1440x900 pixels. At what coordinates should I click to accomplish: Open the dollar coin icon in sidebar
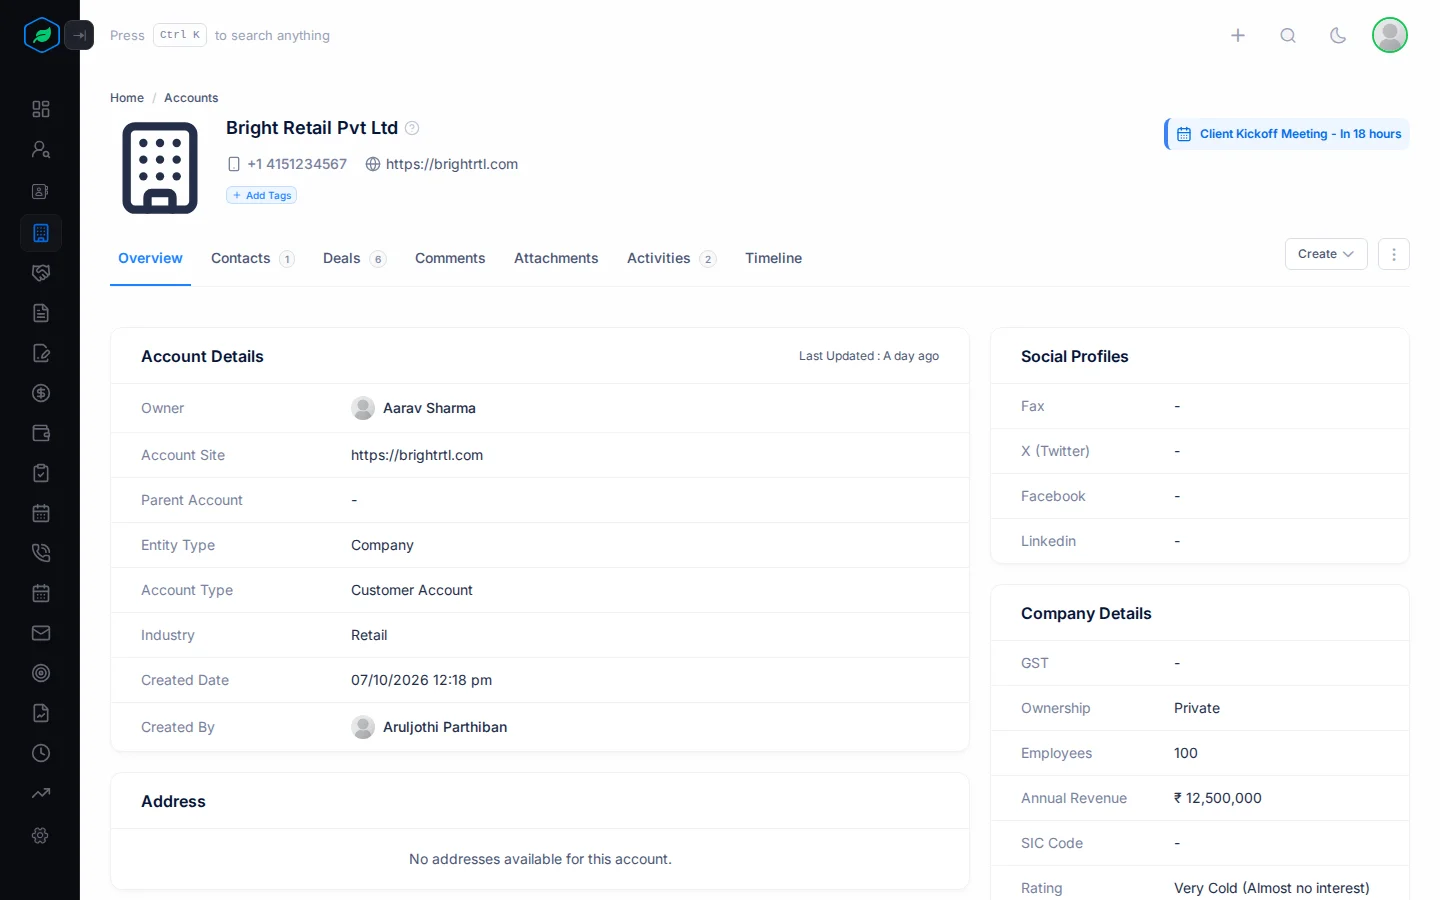point(41,393)
